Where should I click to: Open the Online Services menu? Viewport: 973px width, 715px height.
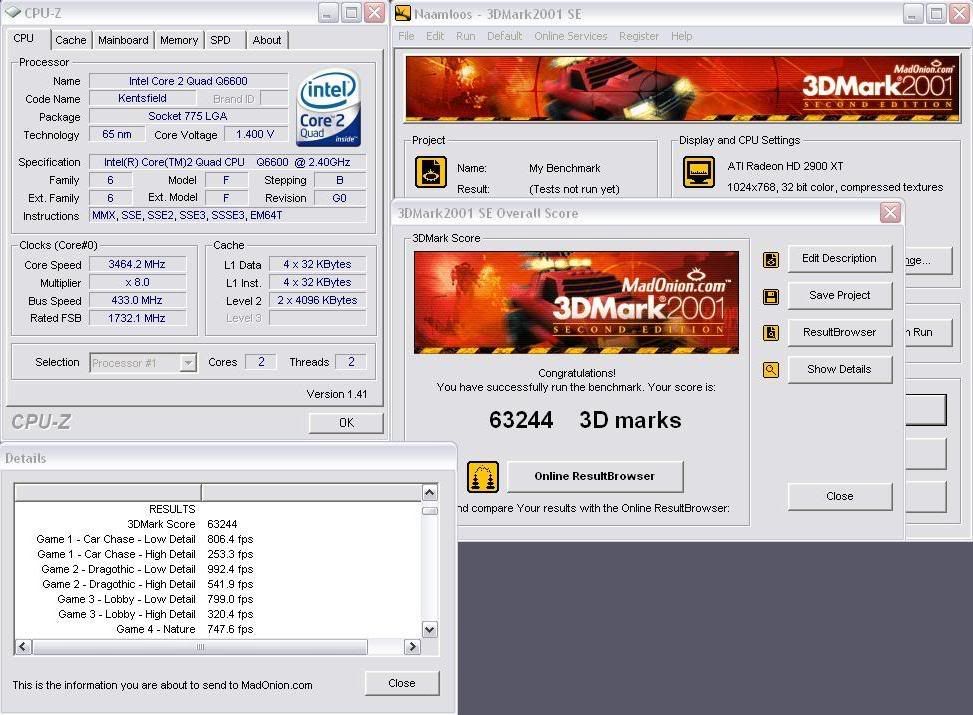click(570, 36)
